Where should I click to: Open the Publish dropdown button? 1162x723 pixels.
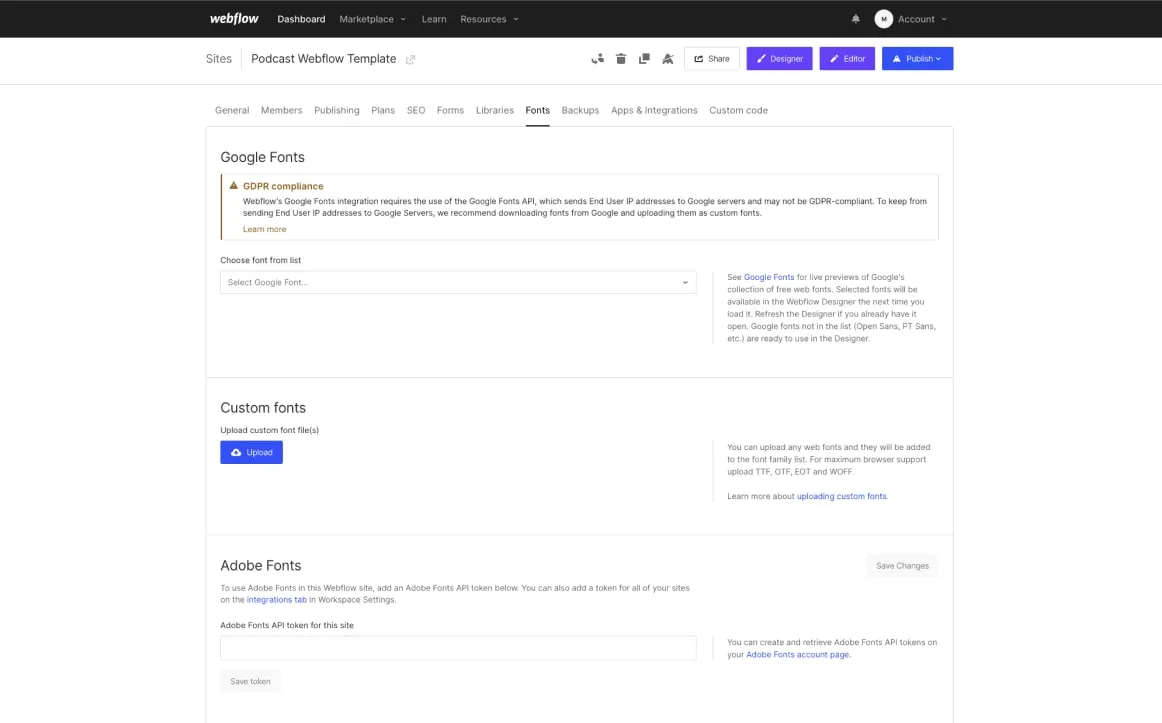click(917, 59)
